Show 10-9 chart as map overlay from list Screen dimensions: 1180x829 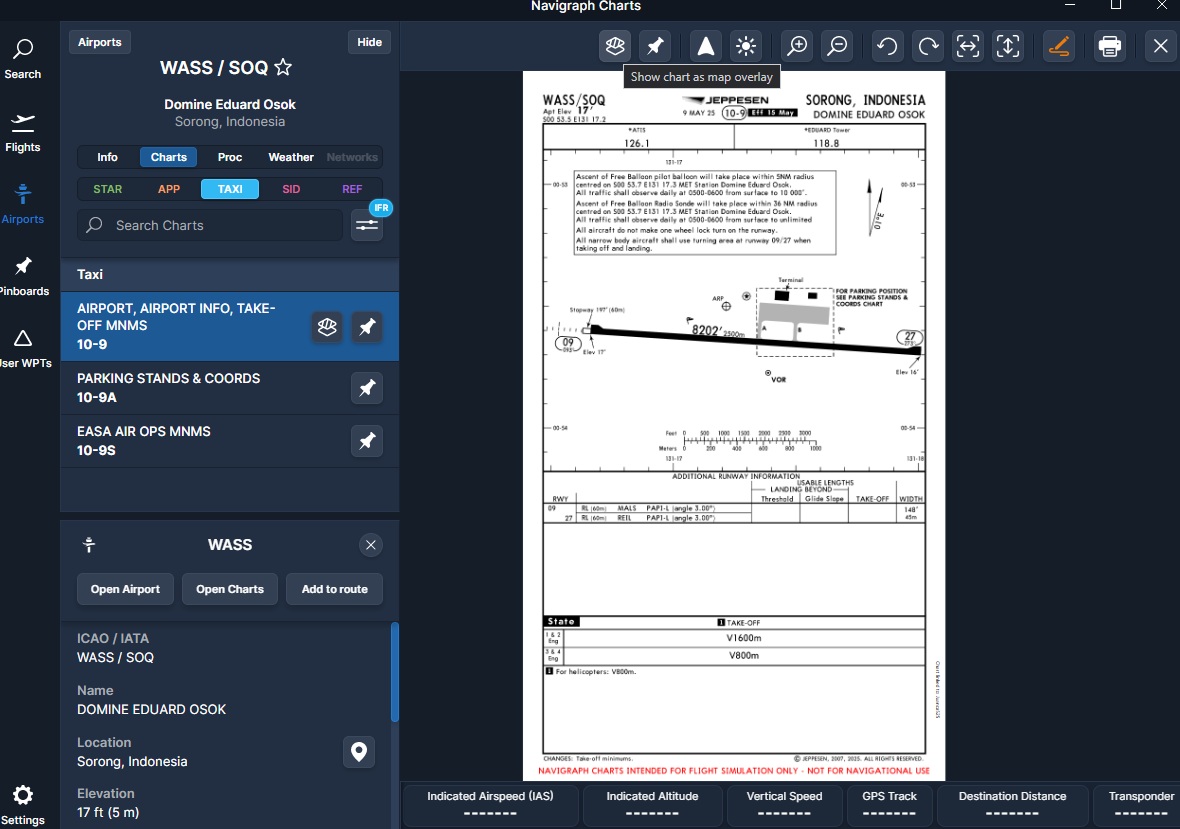(x=327, y=326)
